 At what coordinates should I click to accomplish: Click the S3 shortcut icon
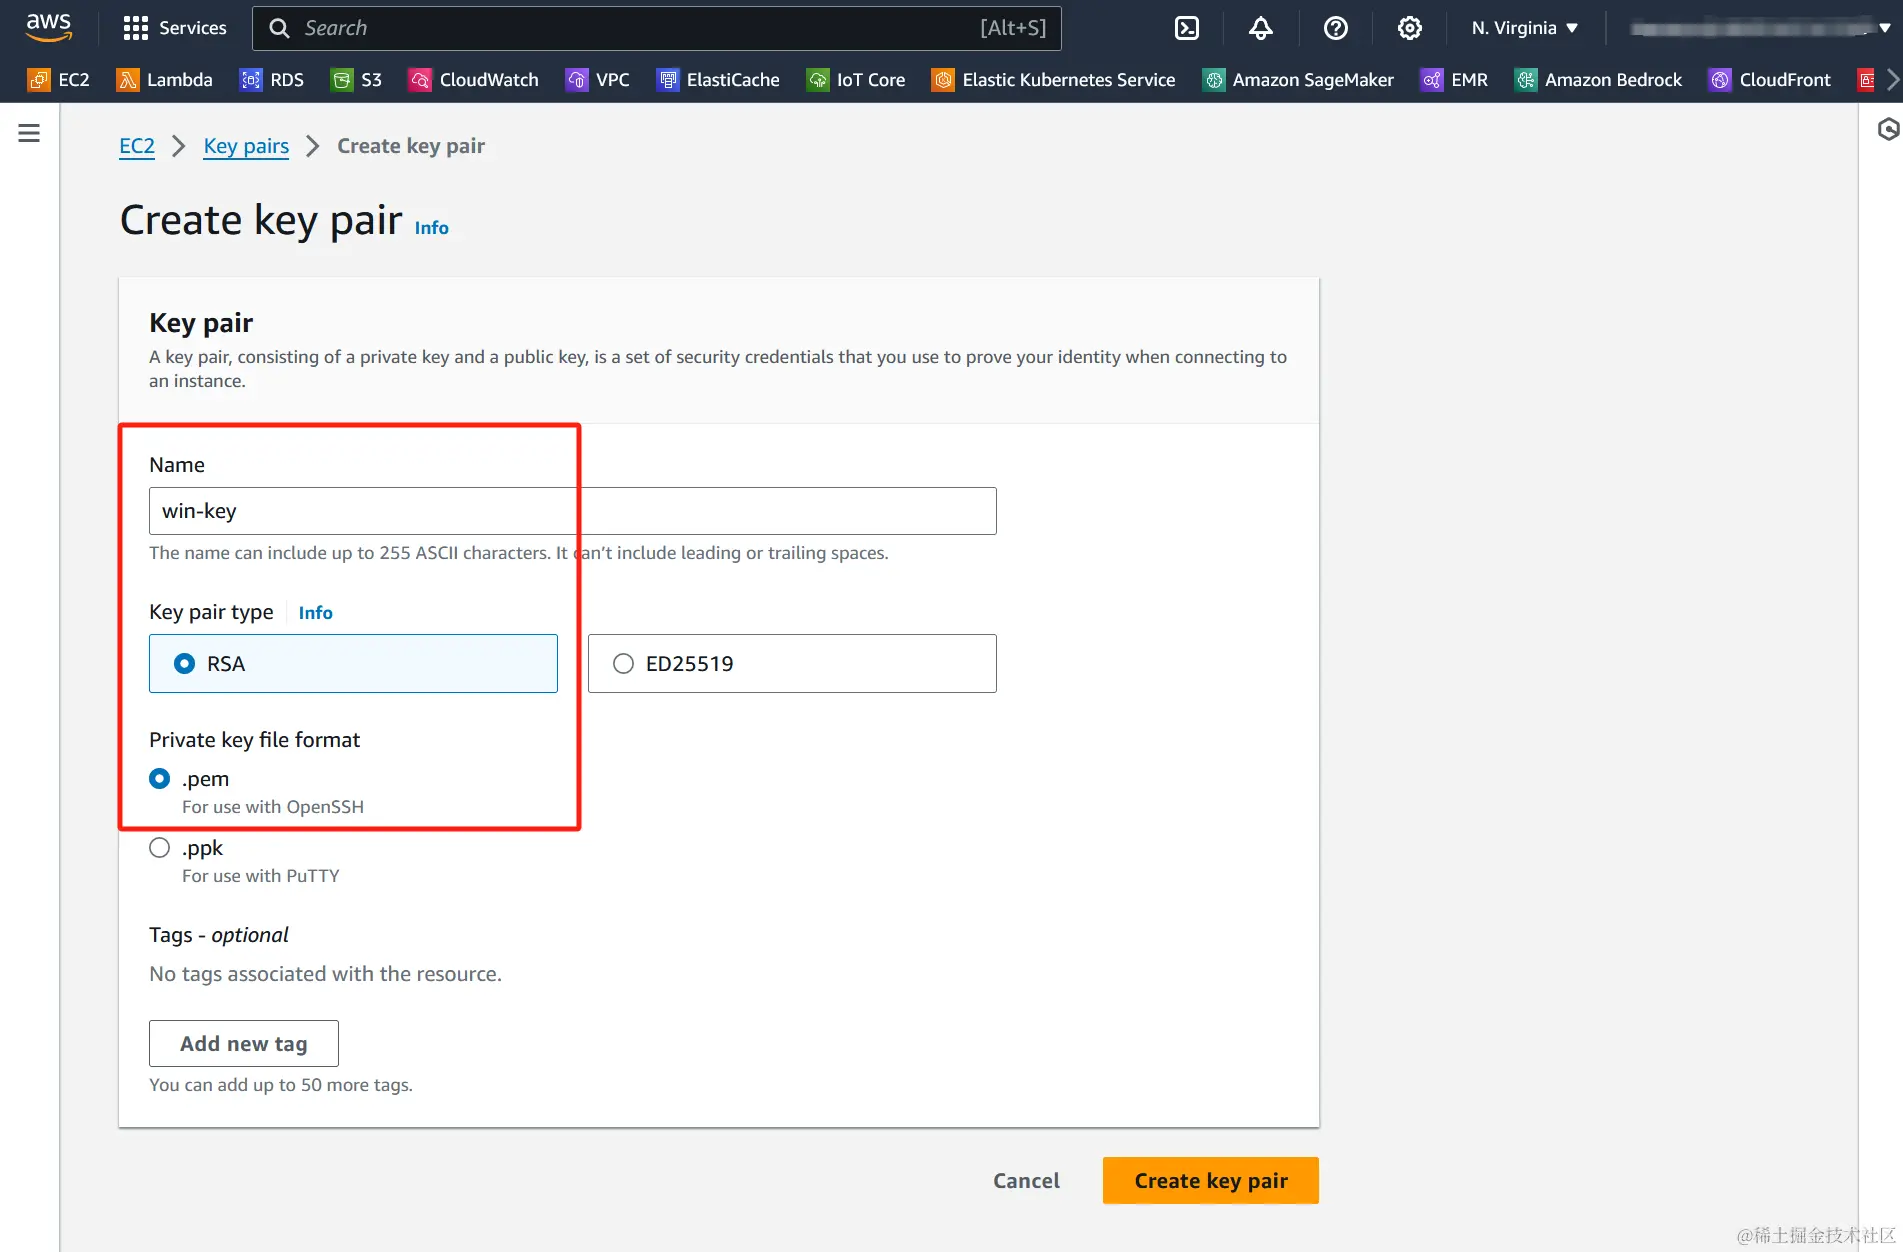342,80
